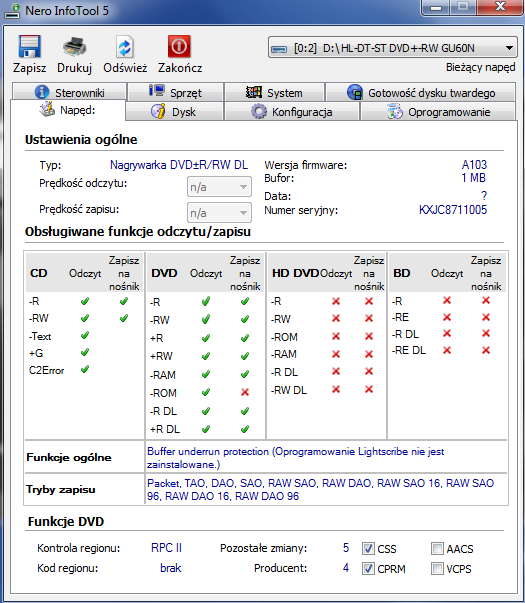Switch to the Sterowniki tab

point(70,92)
